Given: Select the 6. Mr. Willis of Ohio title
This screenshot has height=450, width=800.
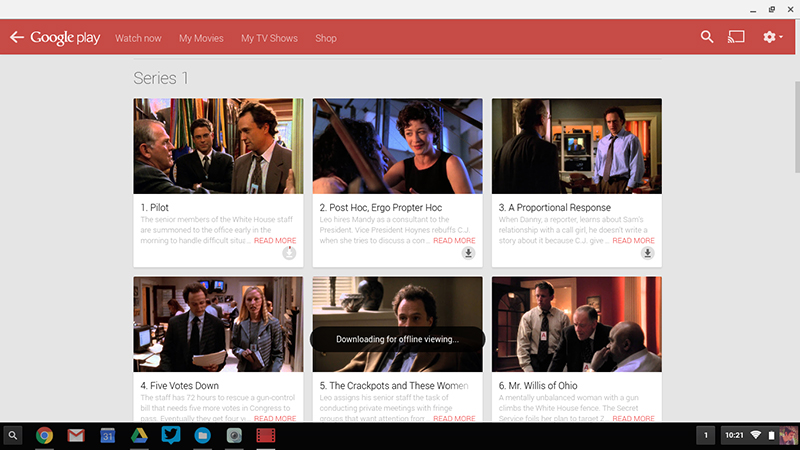Looking at the screenshot, I should click(x=538, y=386).
